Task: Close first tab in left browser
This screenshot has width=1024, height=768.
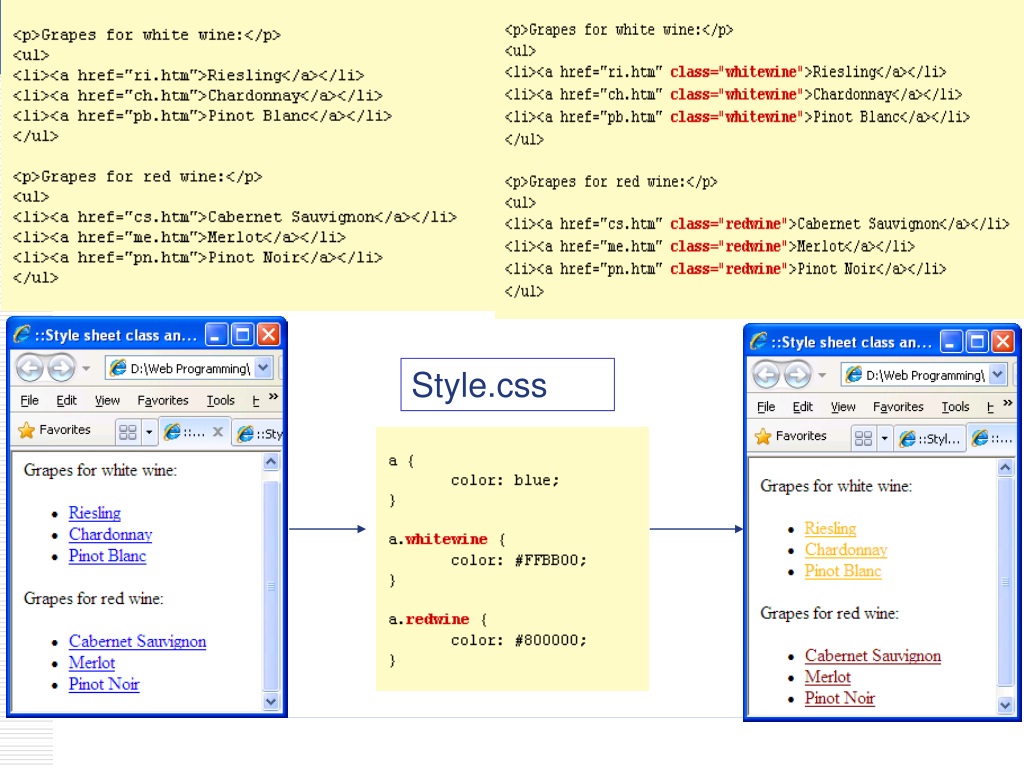Action: (x=218, y=432)
